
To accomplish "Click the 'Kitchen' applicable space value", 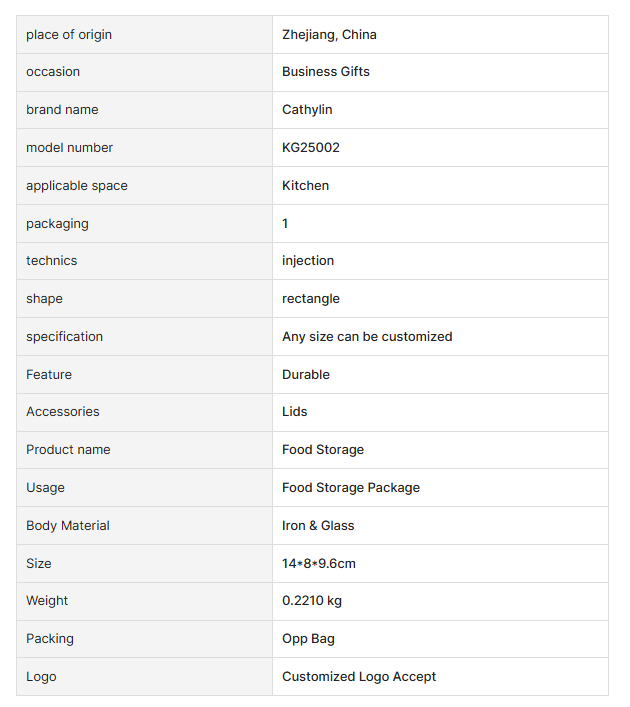I will [x=305, y=186].
